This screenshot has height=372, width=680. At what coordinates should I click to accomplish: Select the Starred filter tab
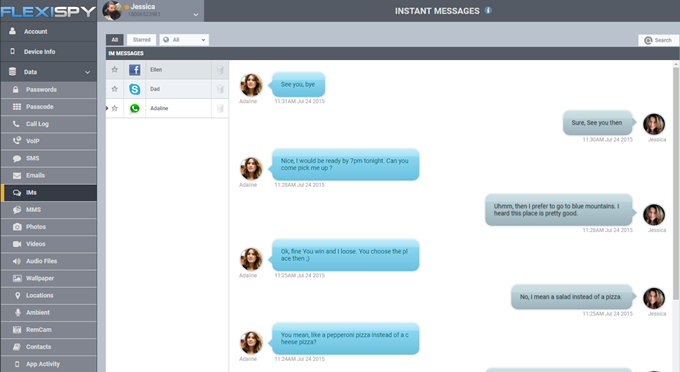(x=141, y=40)
